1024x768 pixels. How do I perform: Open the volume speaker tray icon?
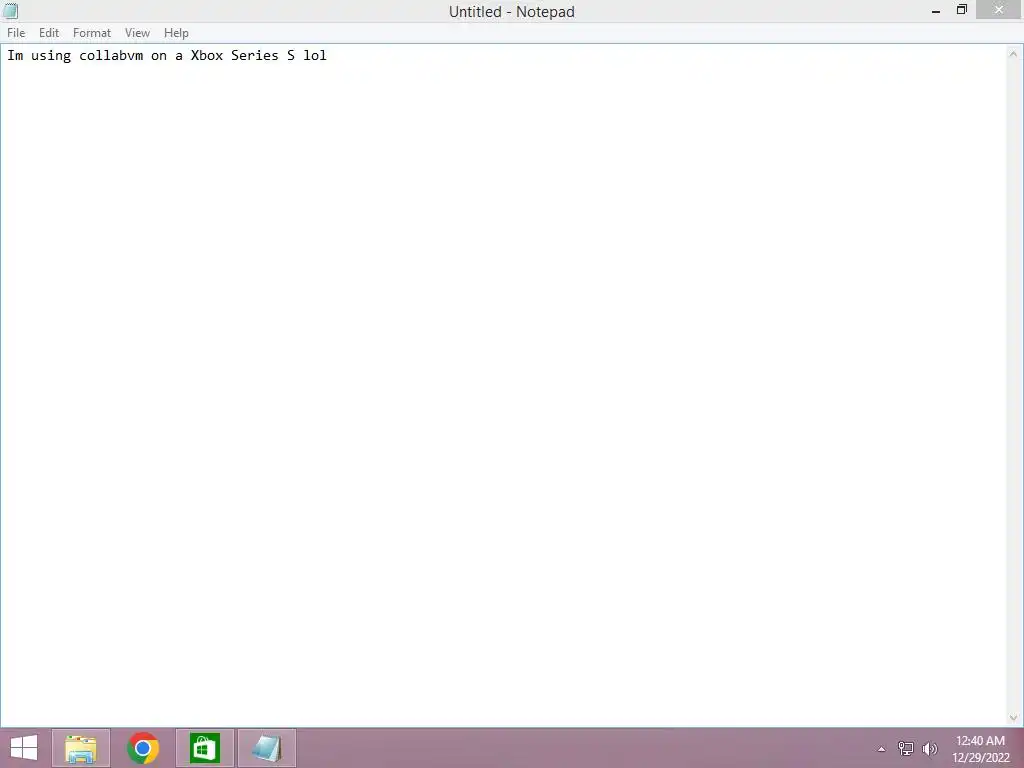(x=929, y=749)
